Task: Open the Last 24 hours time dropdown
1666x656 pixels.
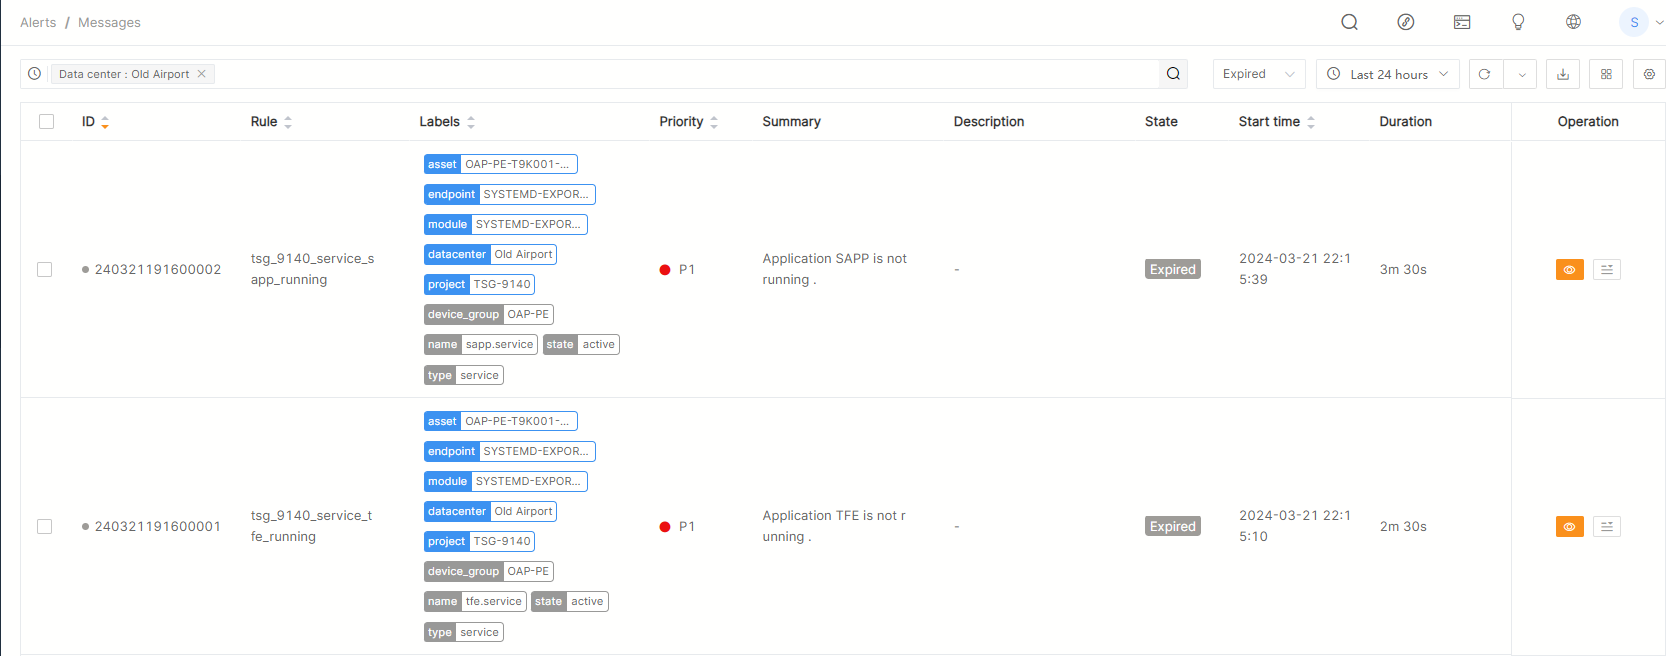Action: [1387, 74]
